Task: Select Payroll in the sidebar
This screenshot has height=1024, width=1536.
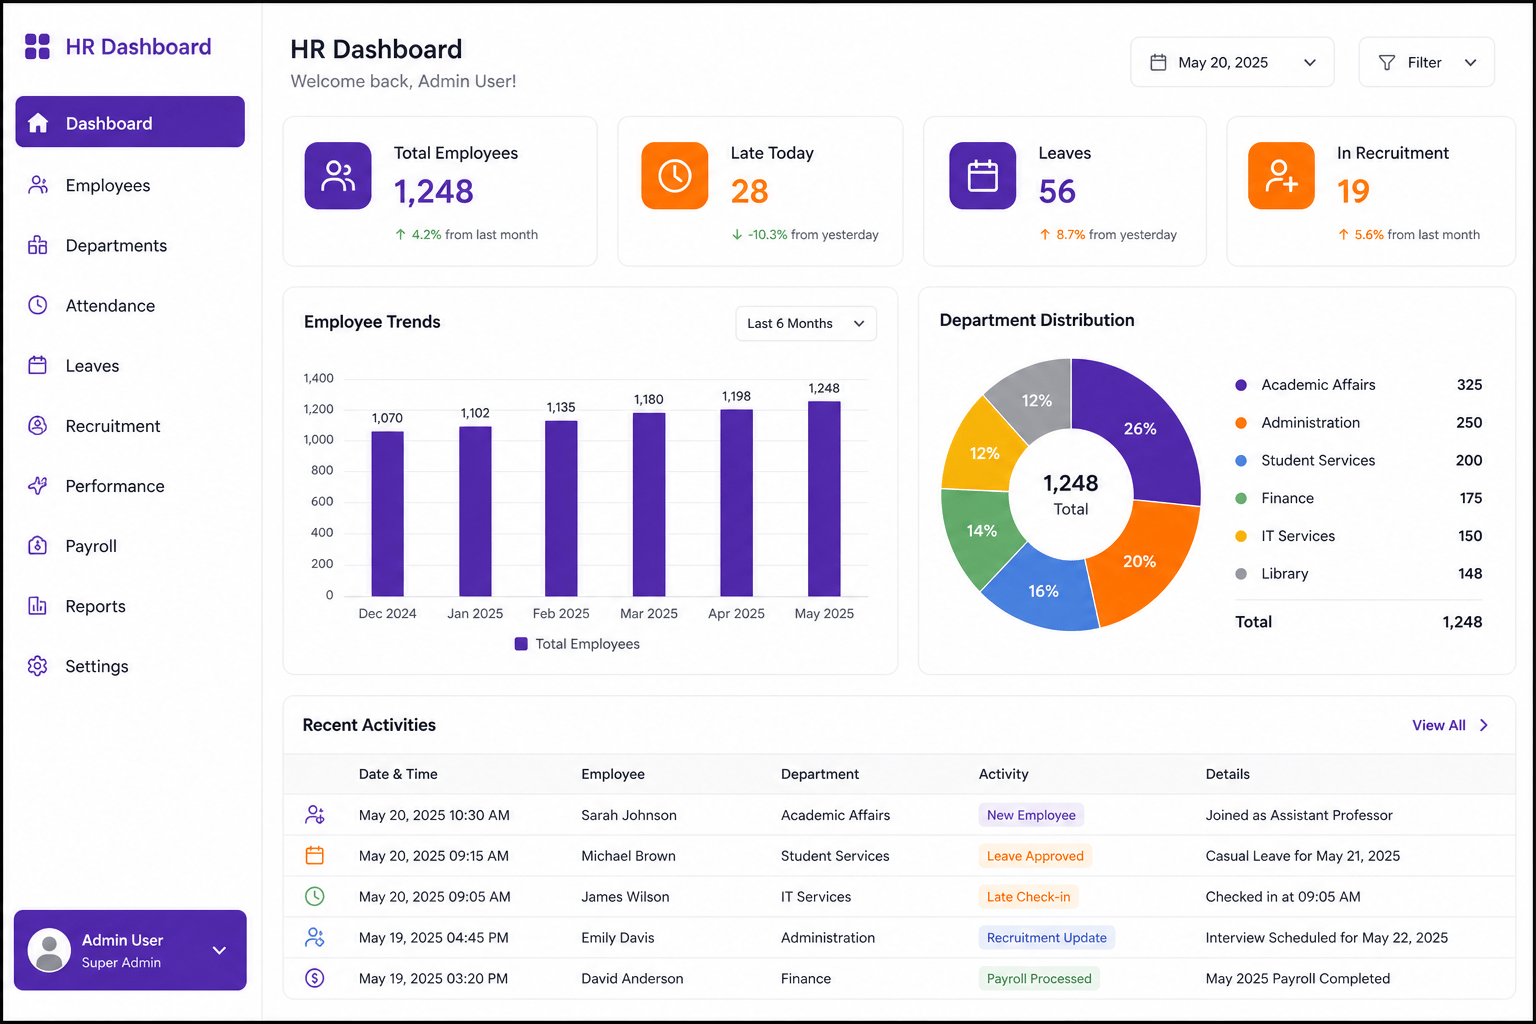Action: [130, 545]
